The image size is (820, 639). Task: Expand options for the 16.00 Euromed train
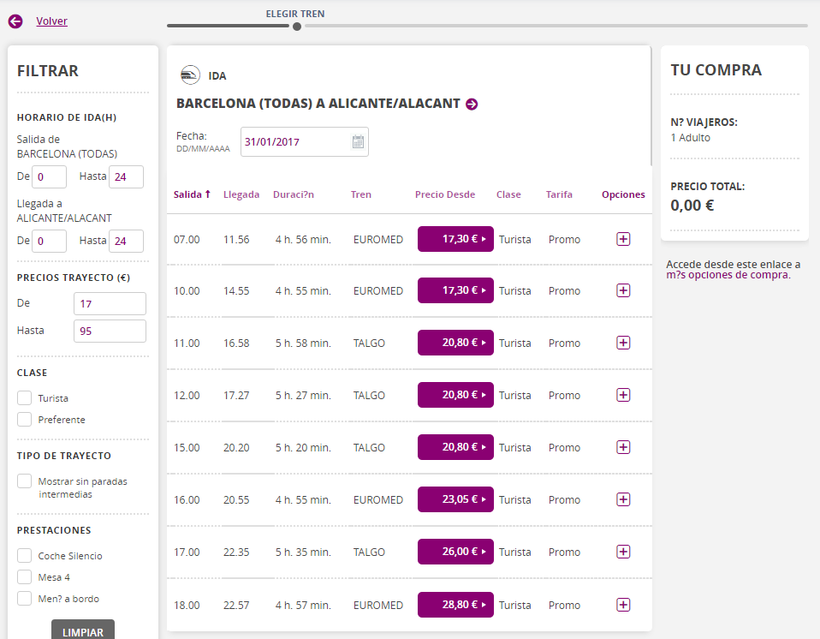click(x=623, y=500)
